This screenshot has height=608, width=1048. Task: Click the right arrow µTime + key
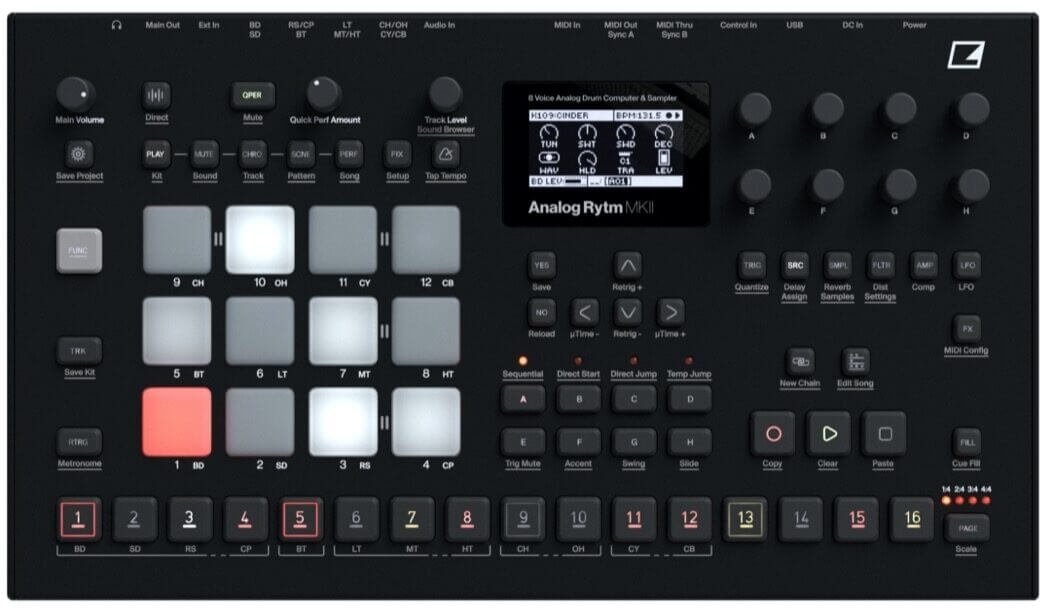tap(670, 312)
